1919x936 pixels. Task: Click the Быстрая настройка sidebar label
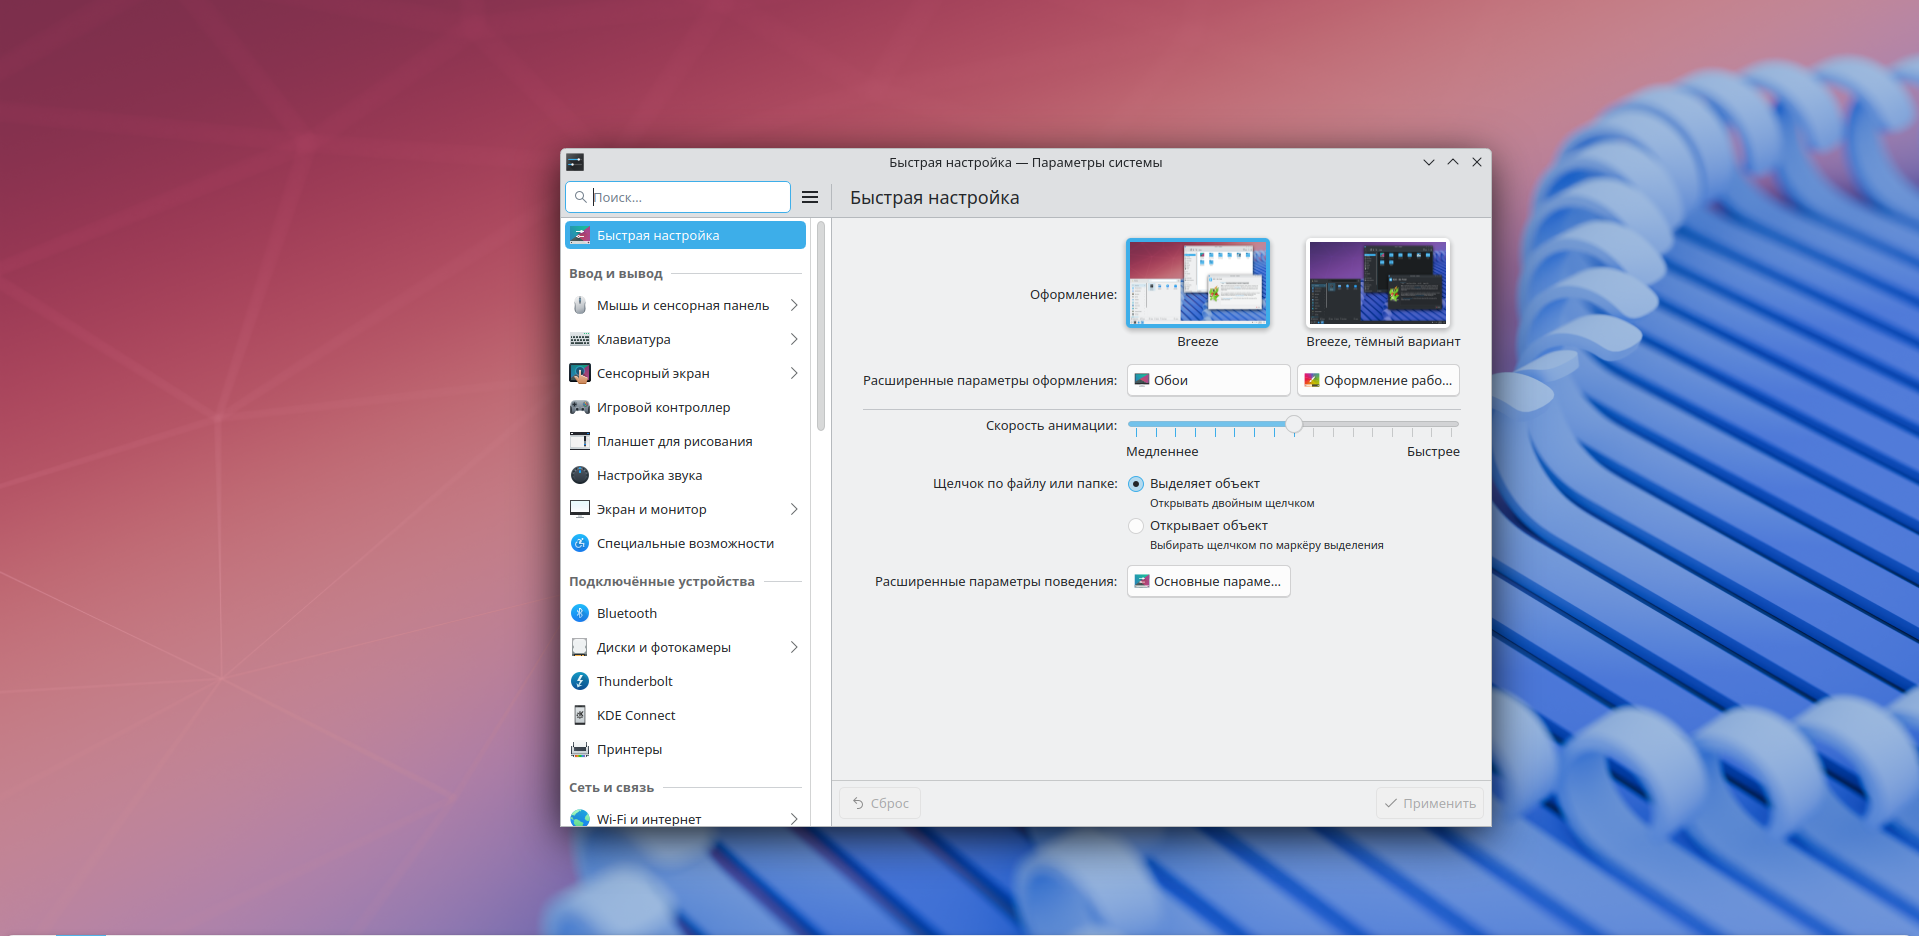point(658,235)
